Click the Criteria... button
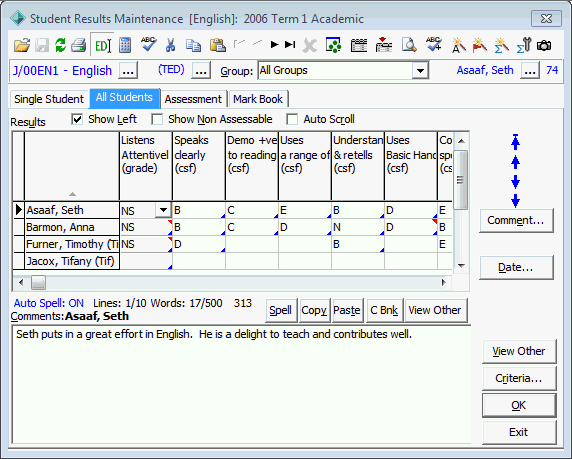Screen dimensions: 572x459 point(519,378)
